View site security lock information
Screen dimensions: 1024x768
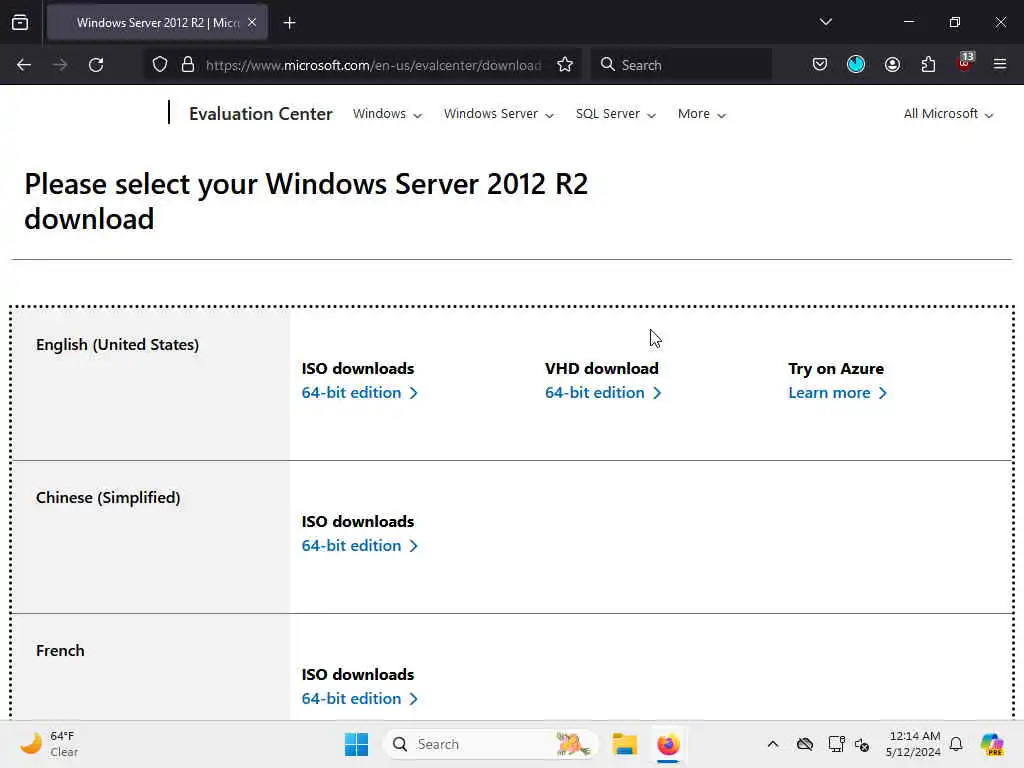tap(188, 65)
